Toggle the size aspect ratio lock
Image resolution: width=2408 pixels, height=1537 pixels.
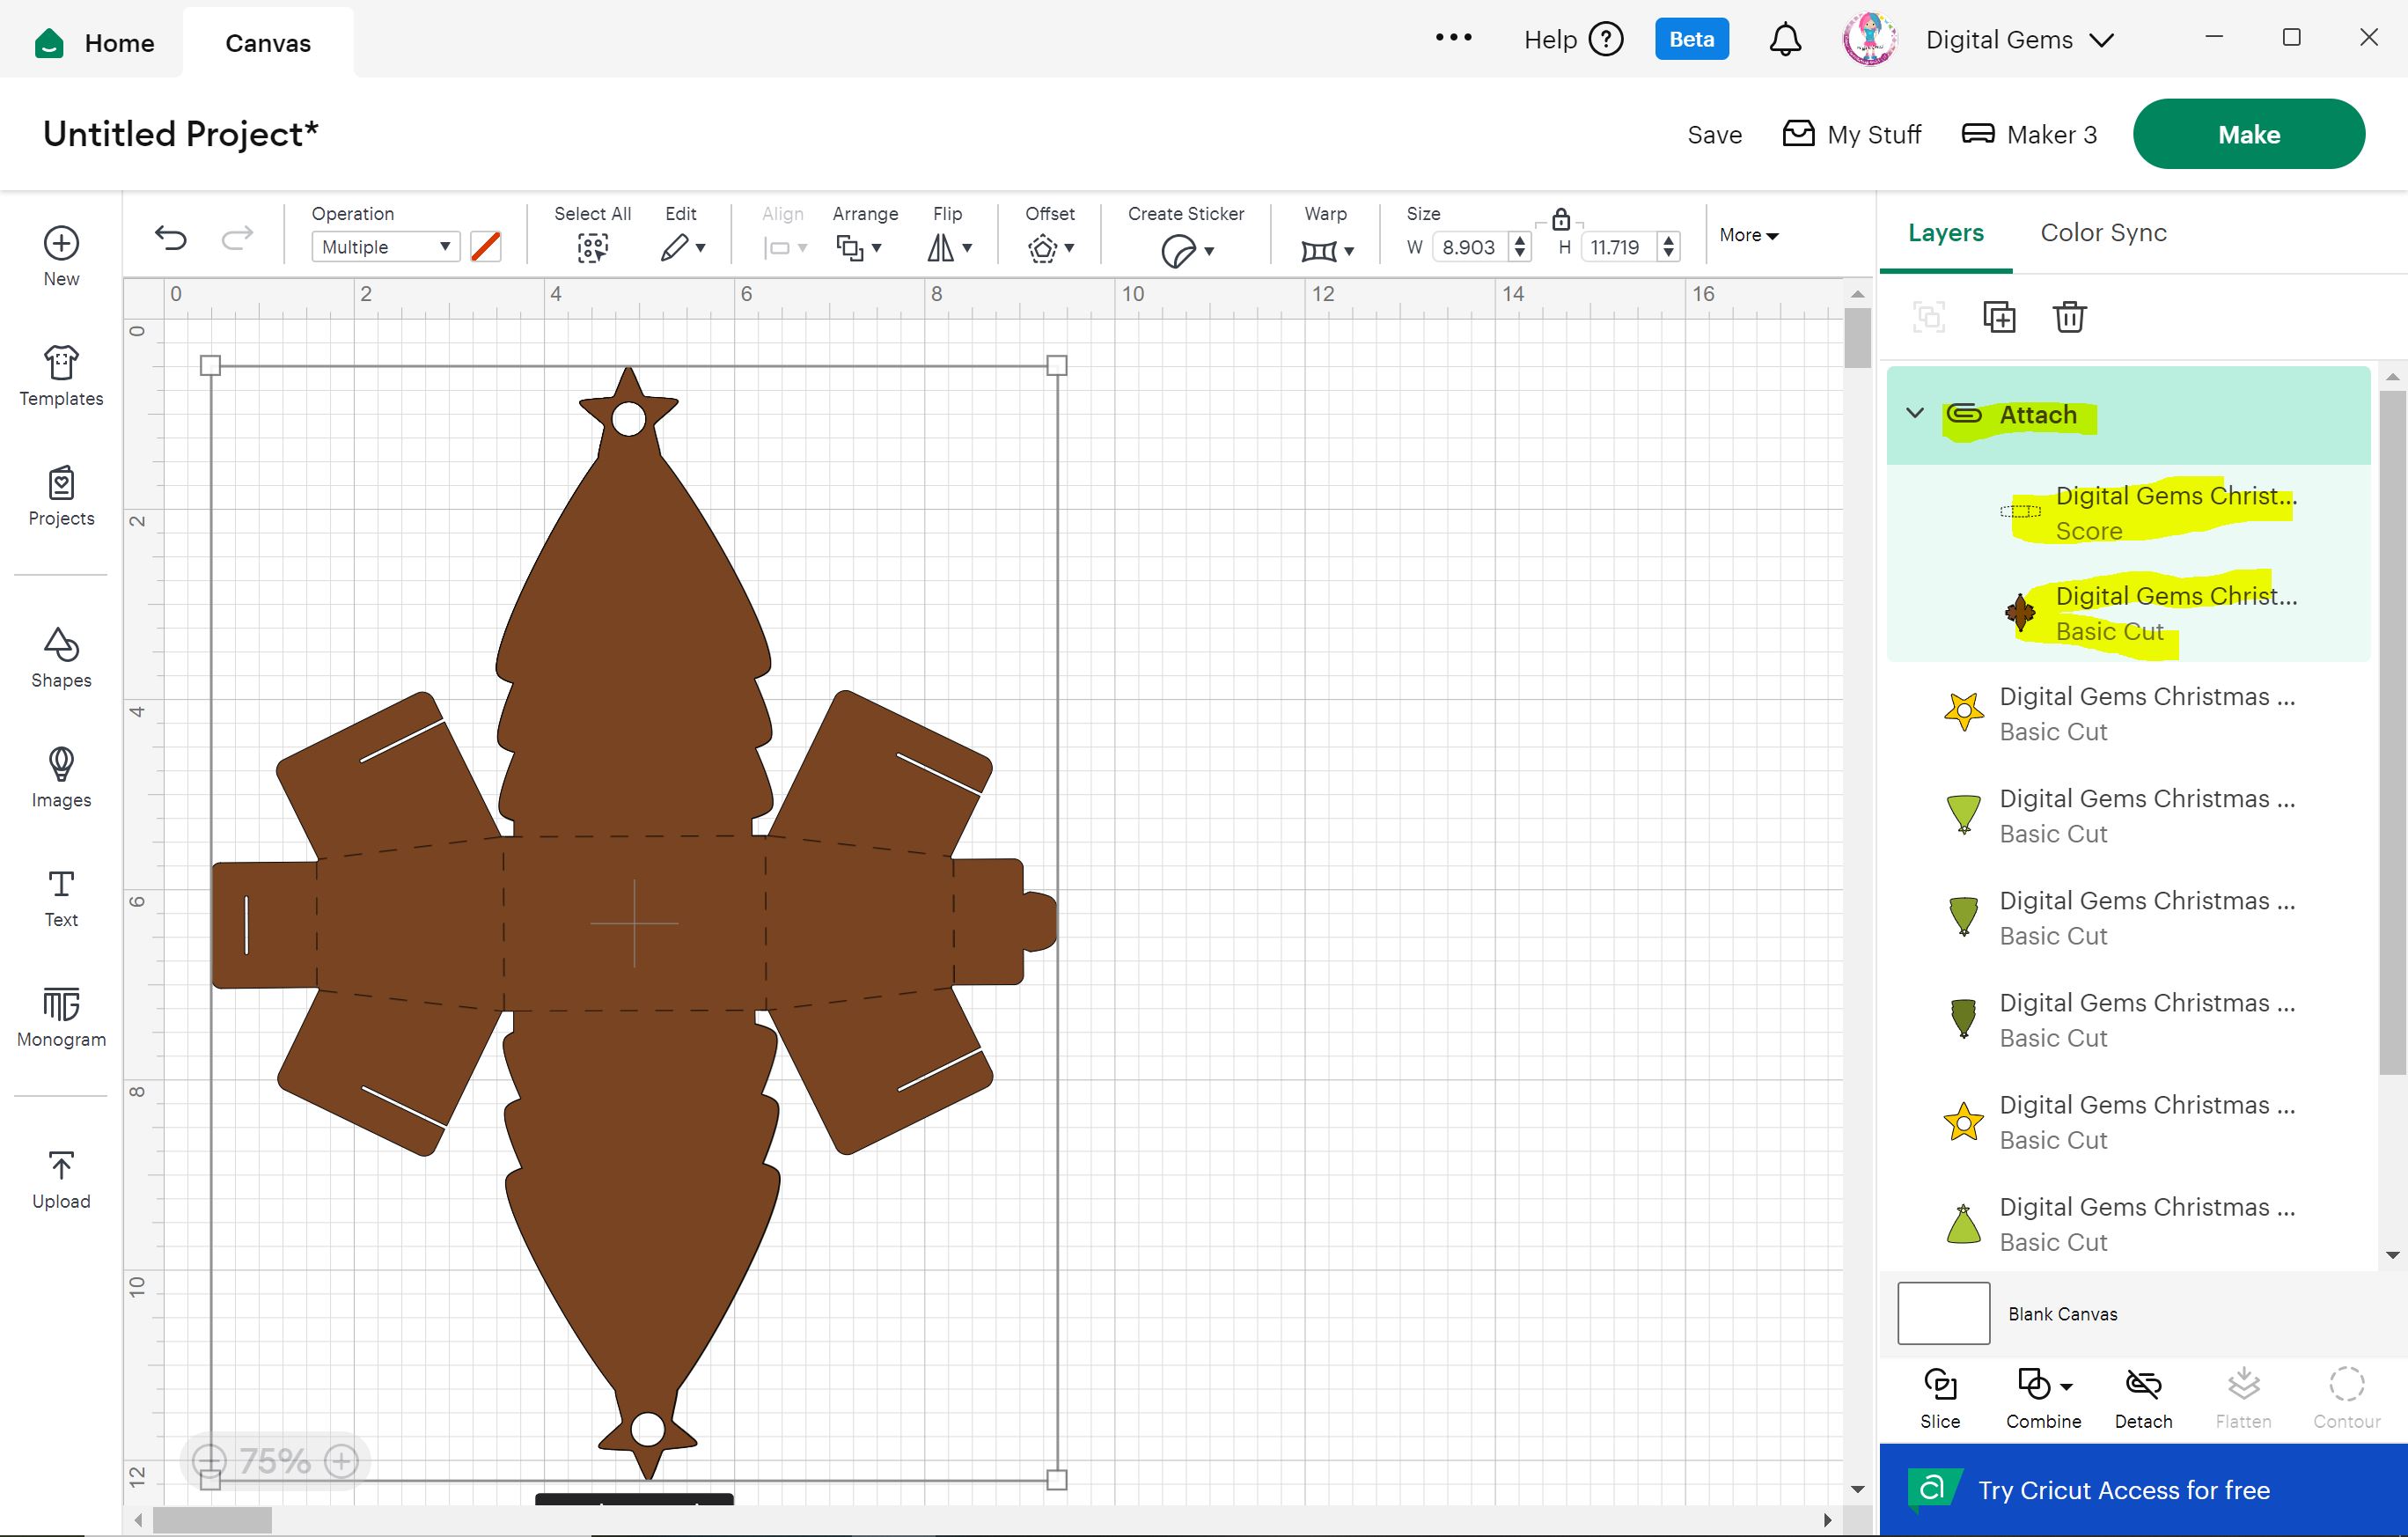[x=1561, y=219]
